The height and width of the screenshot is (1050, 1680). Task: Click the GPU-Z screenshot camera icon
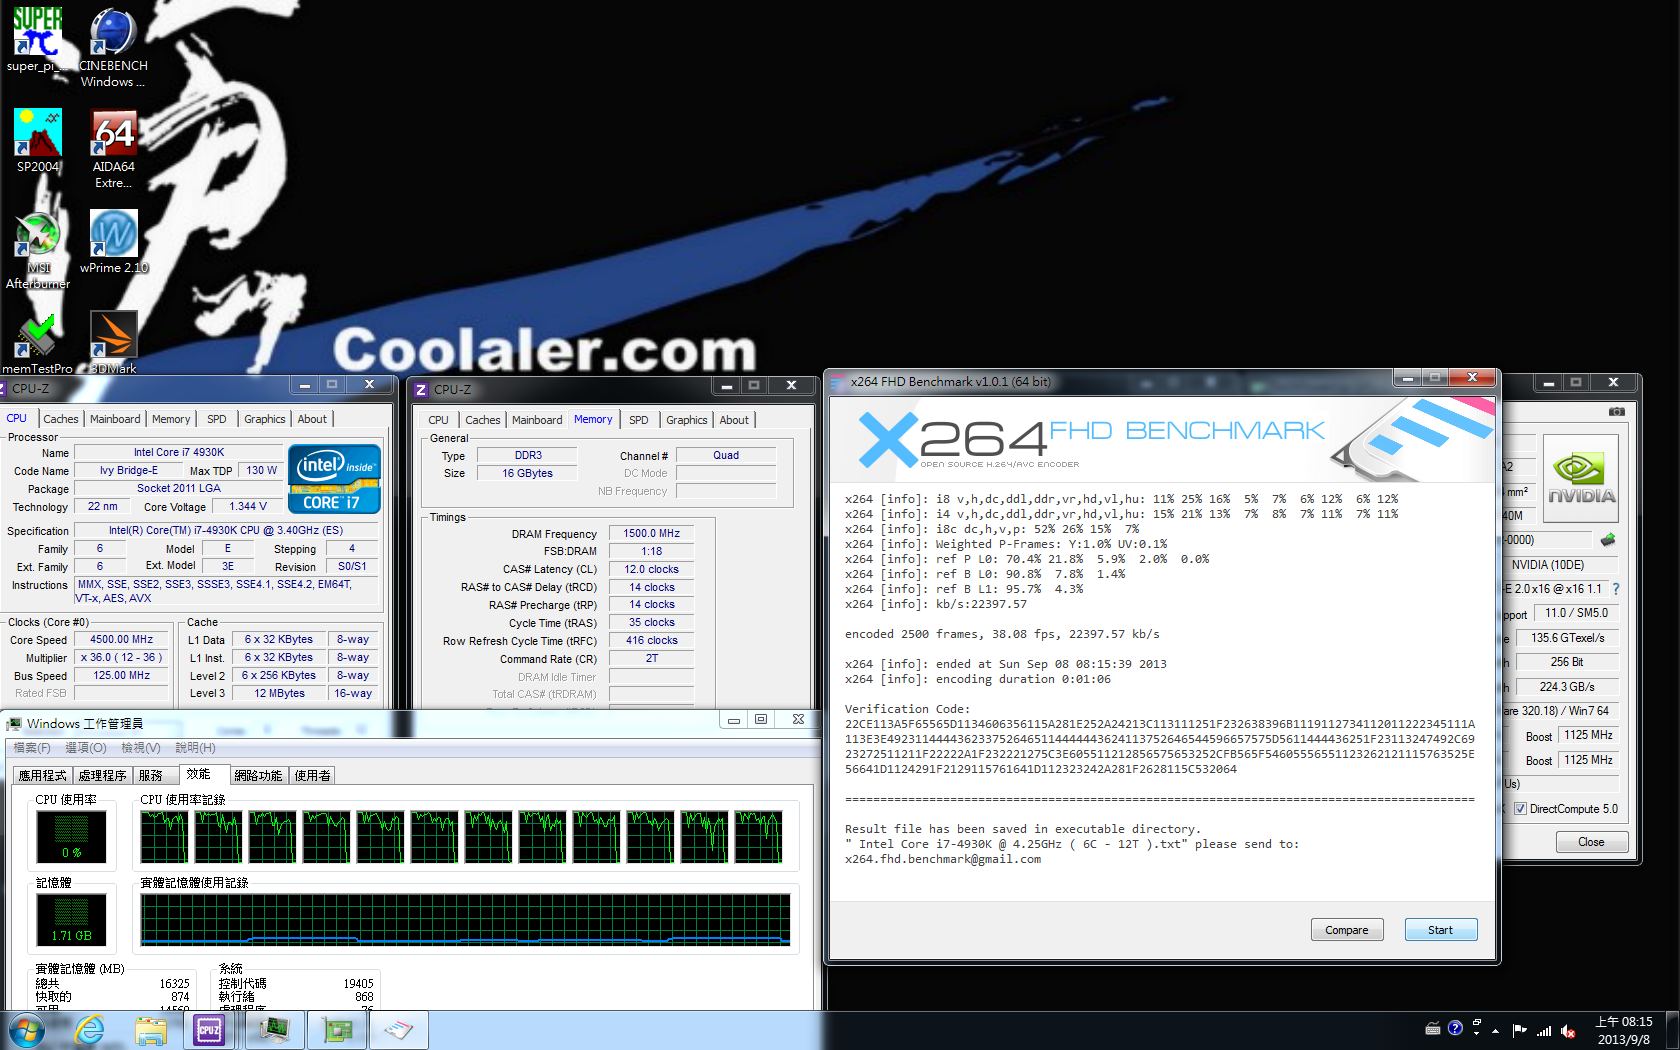tap(1616, 411)
